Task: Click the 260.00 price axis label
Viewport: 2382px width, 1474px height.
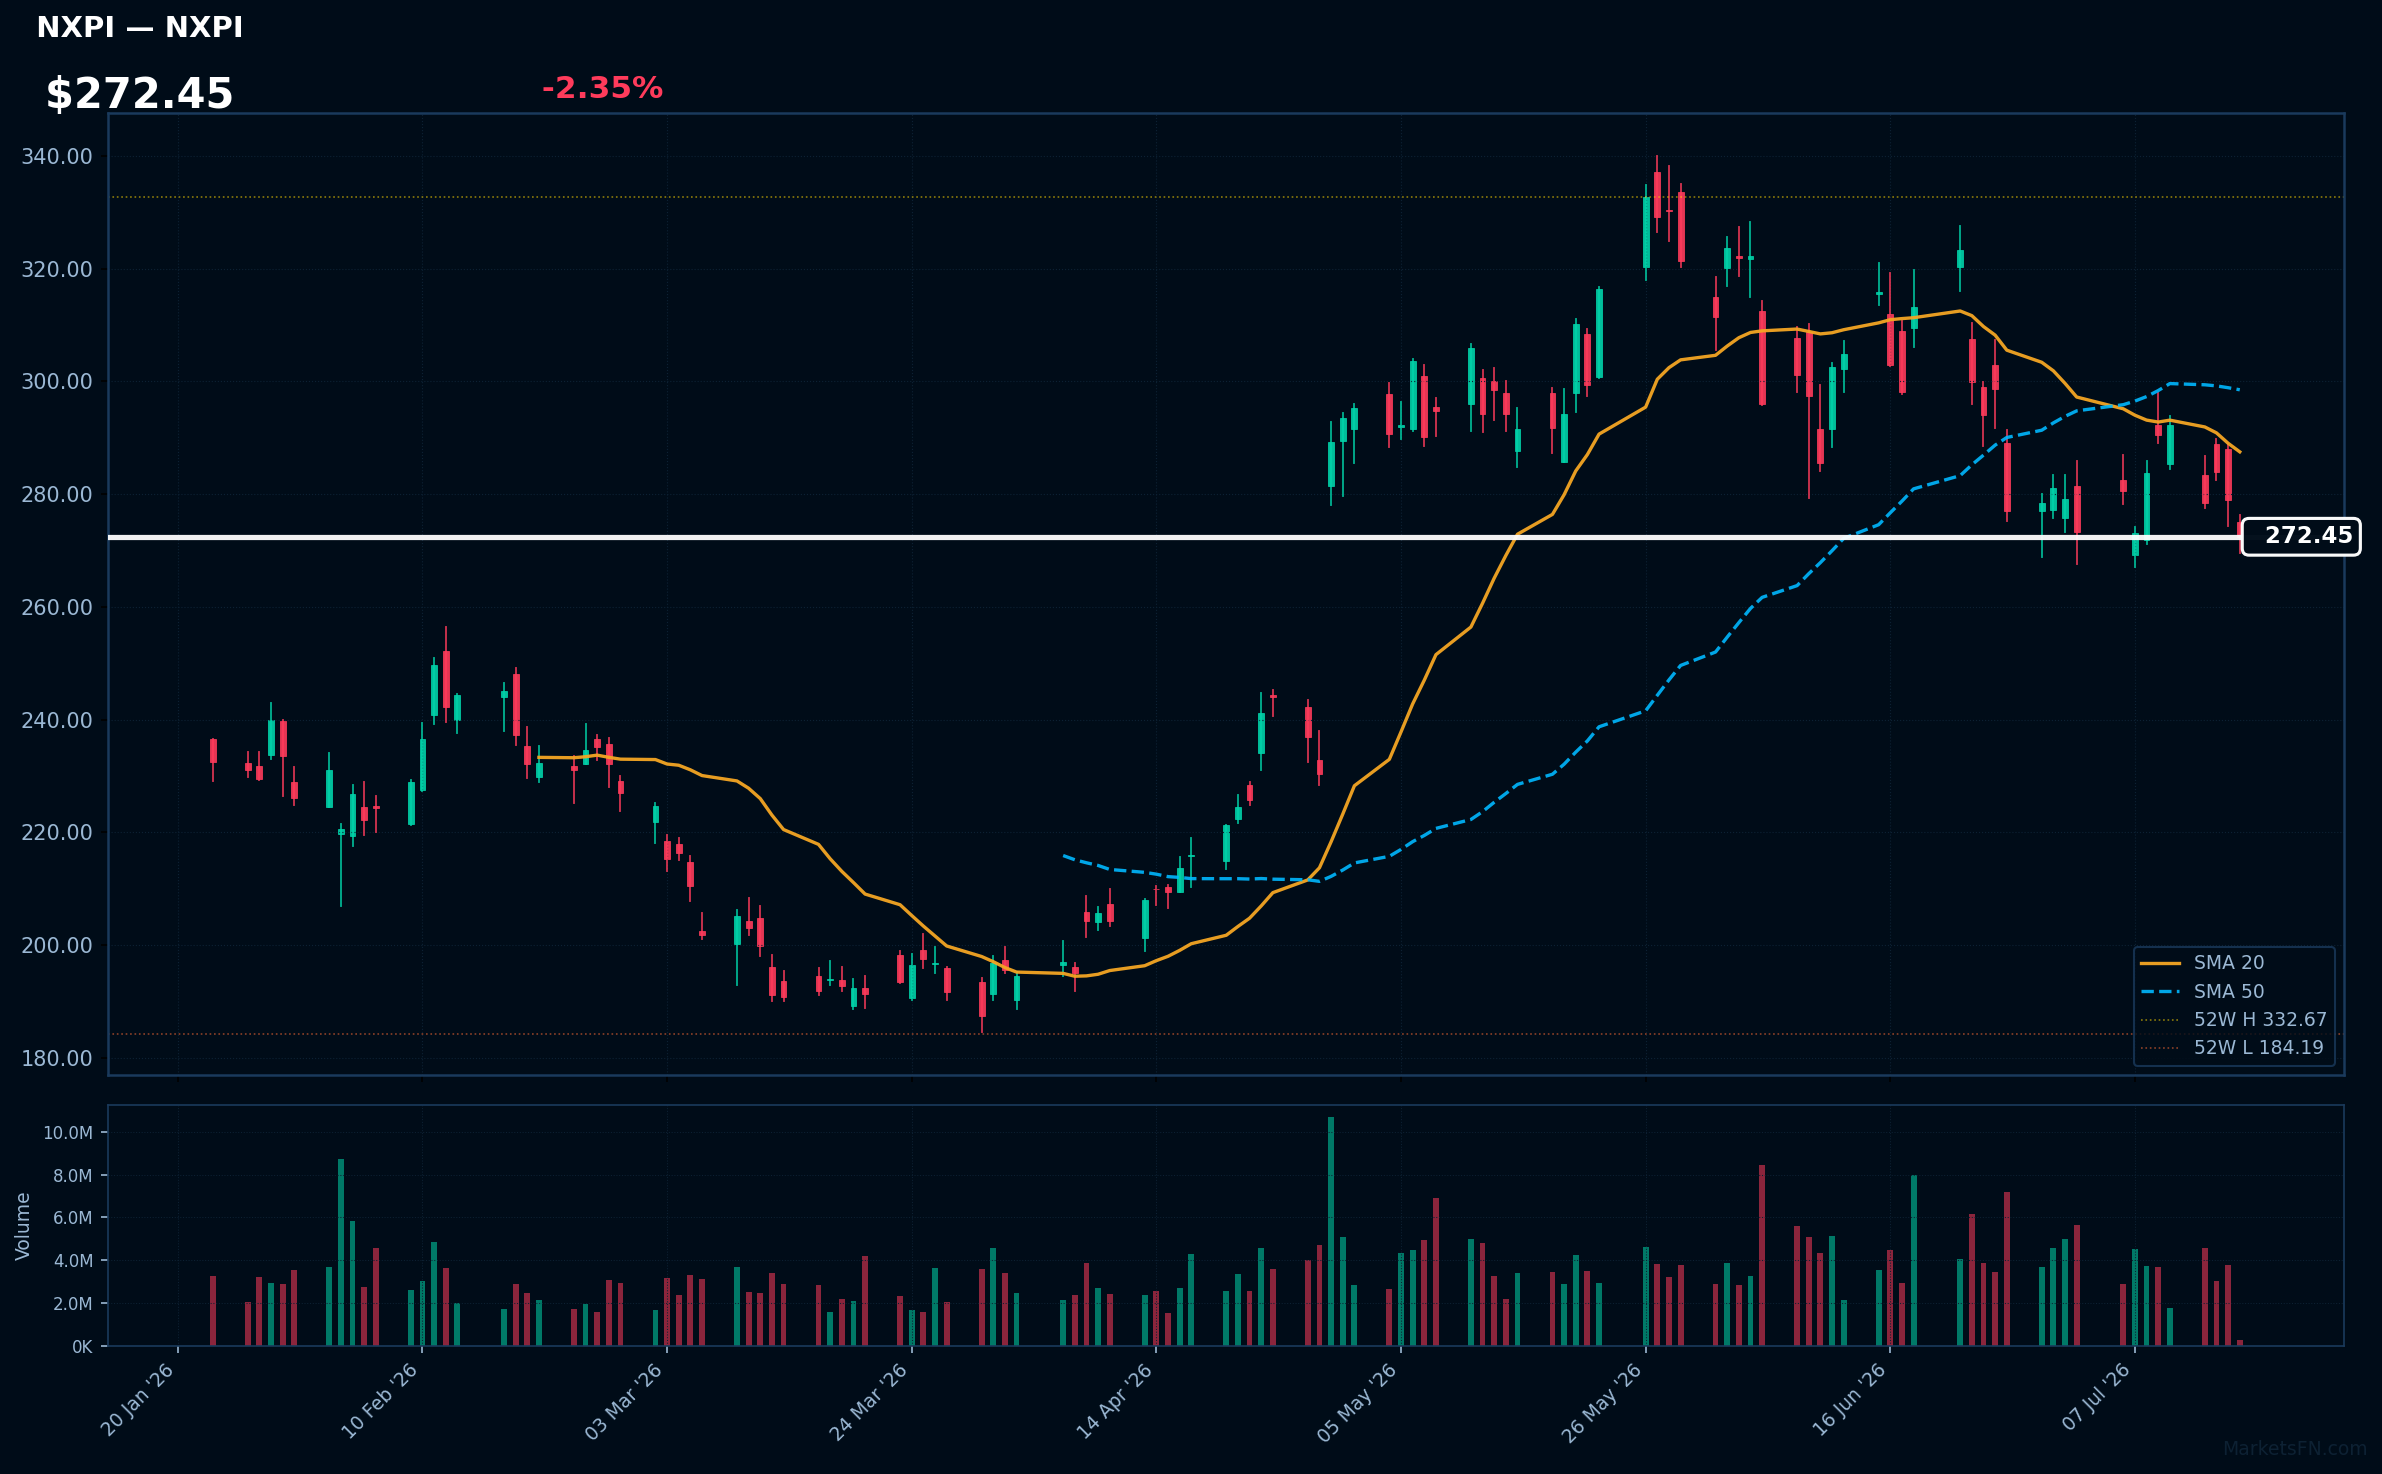Action: [x=57, y=608]
